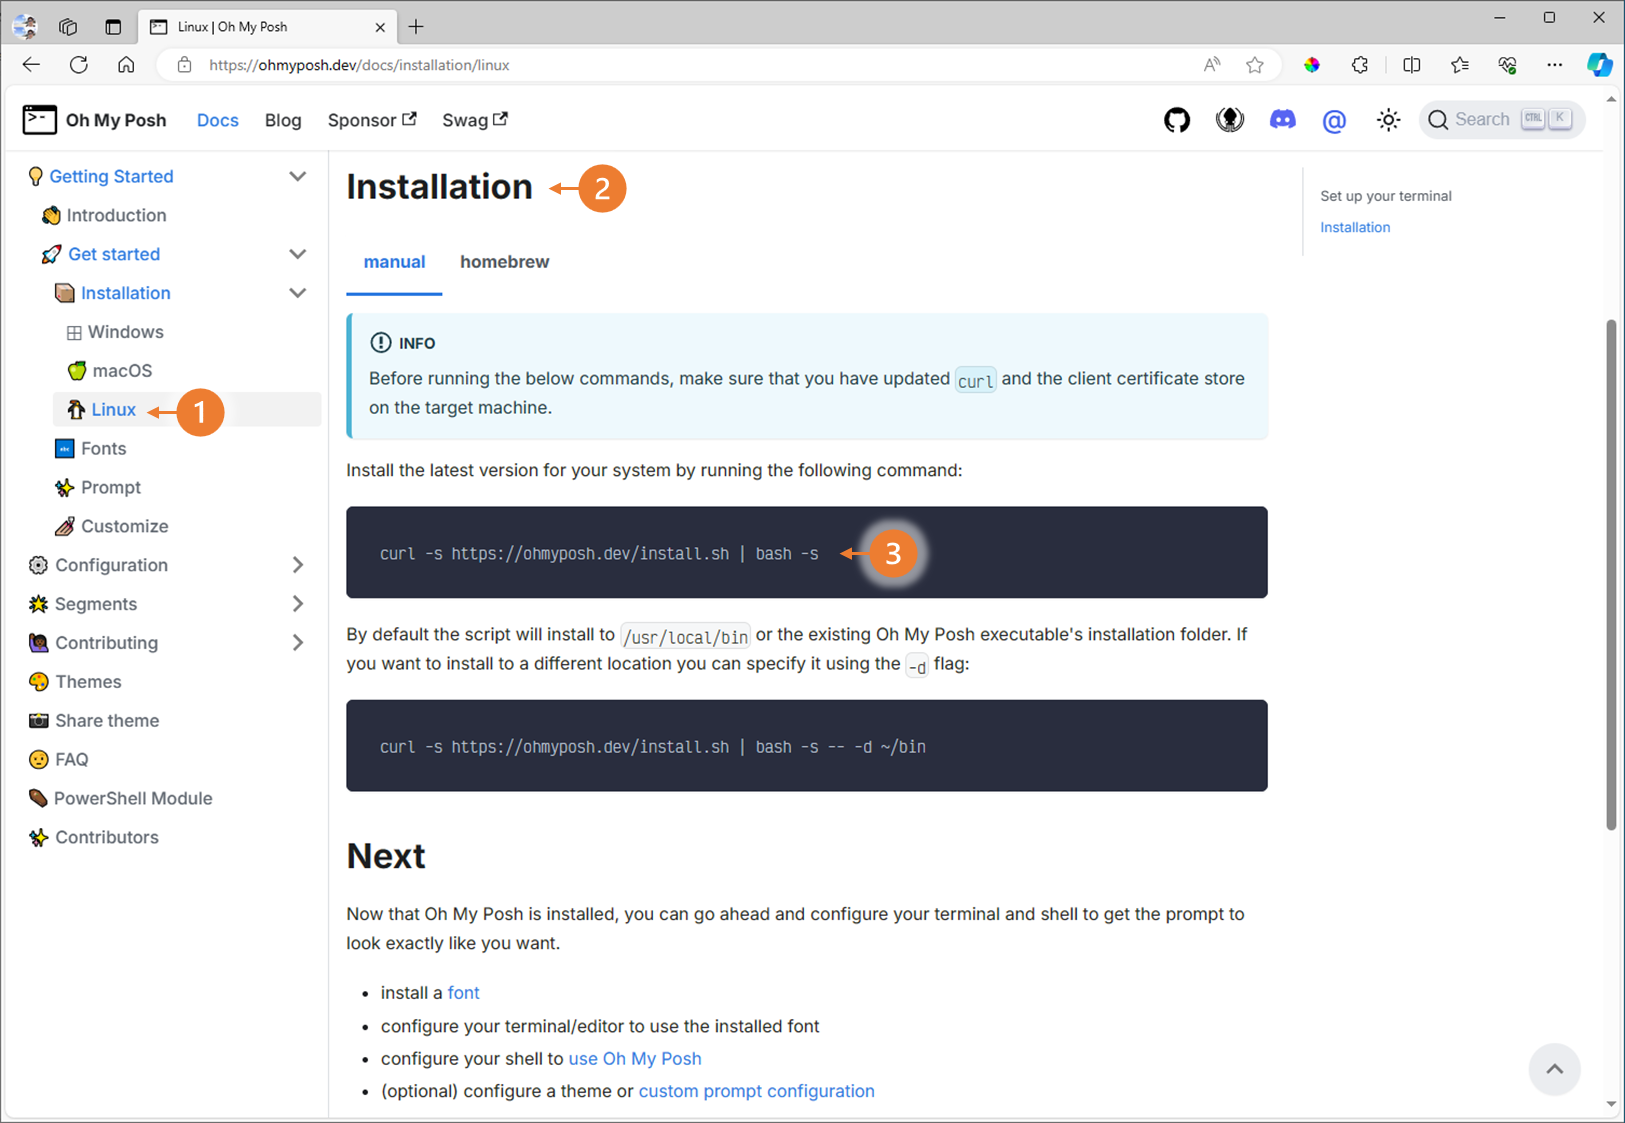The height and width of the screenshot is (1123, 1625).
Task: Follow the 'font' link
Action: coord(463,993)
